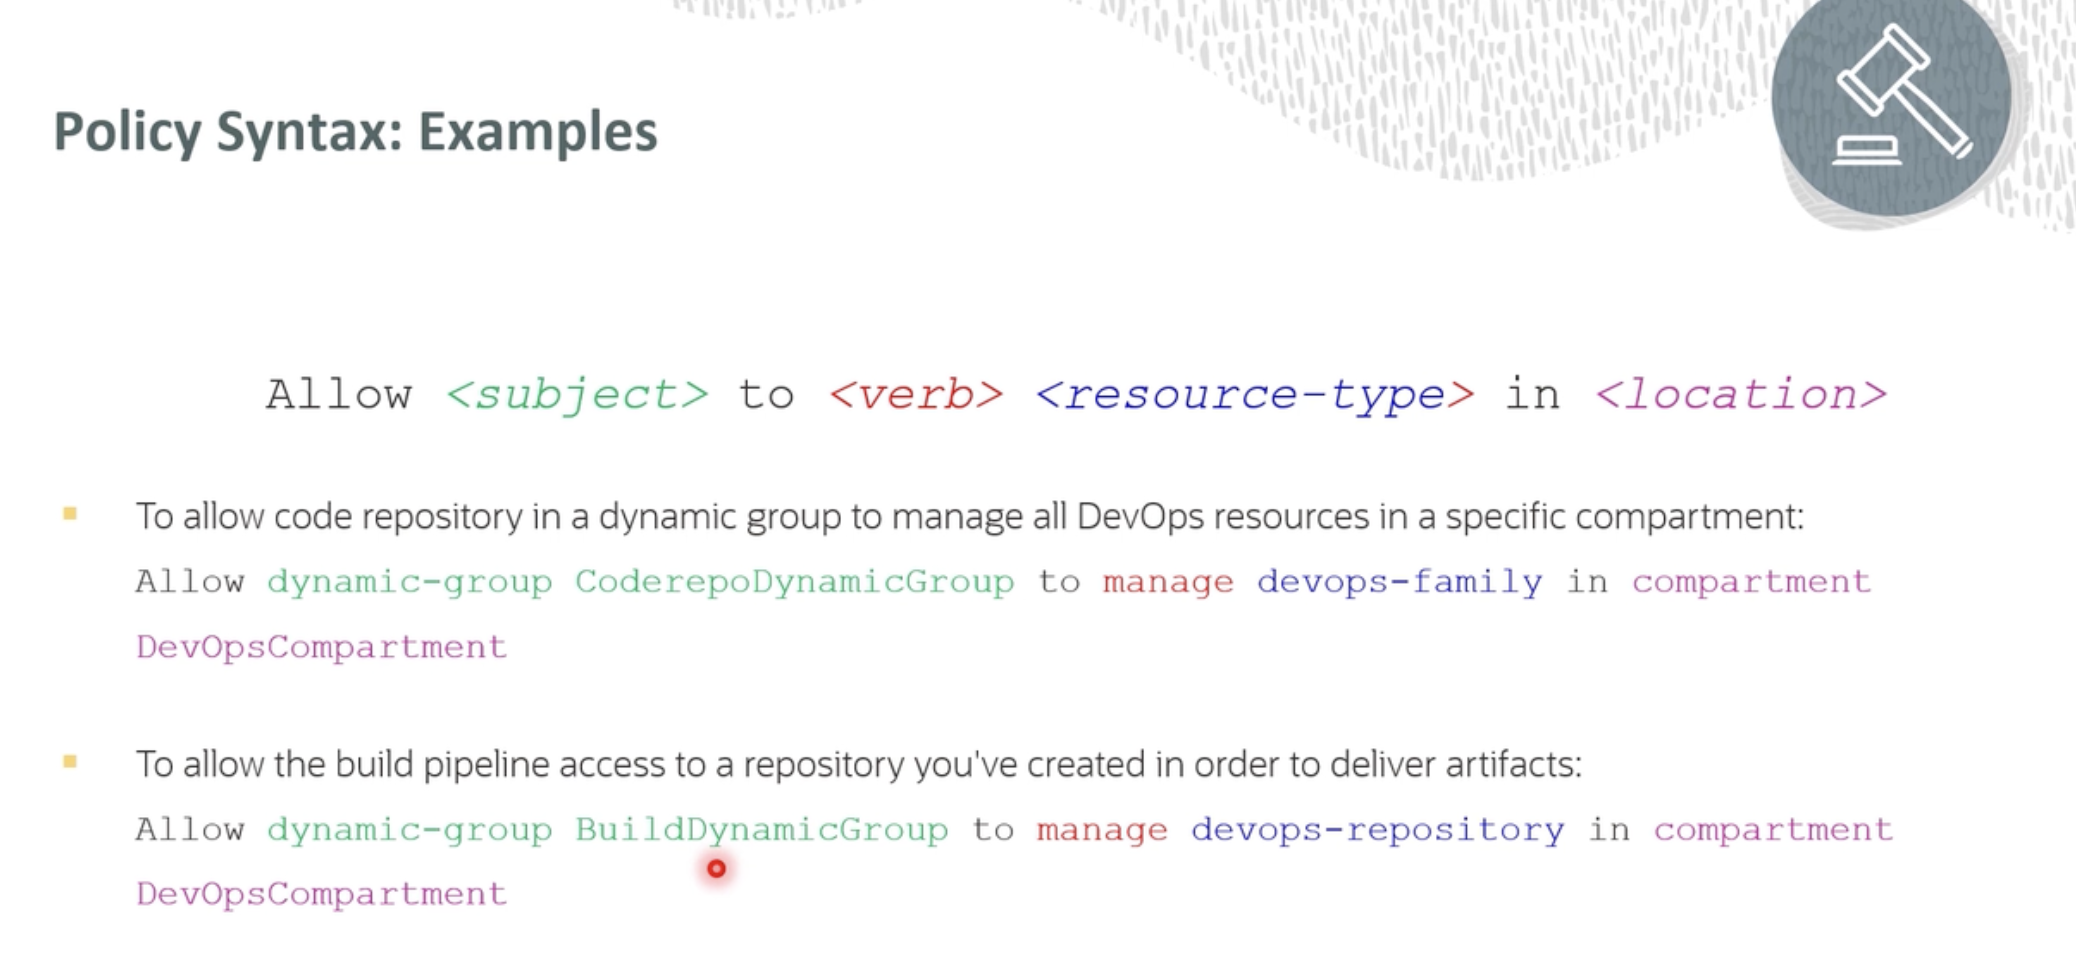Screen dimensions: 2076x970
Task: Click the red <verb> placeholder
Action: [x=915, y=395]
